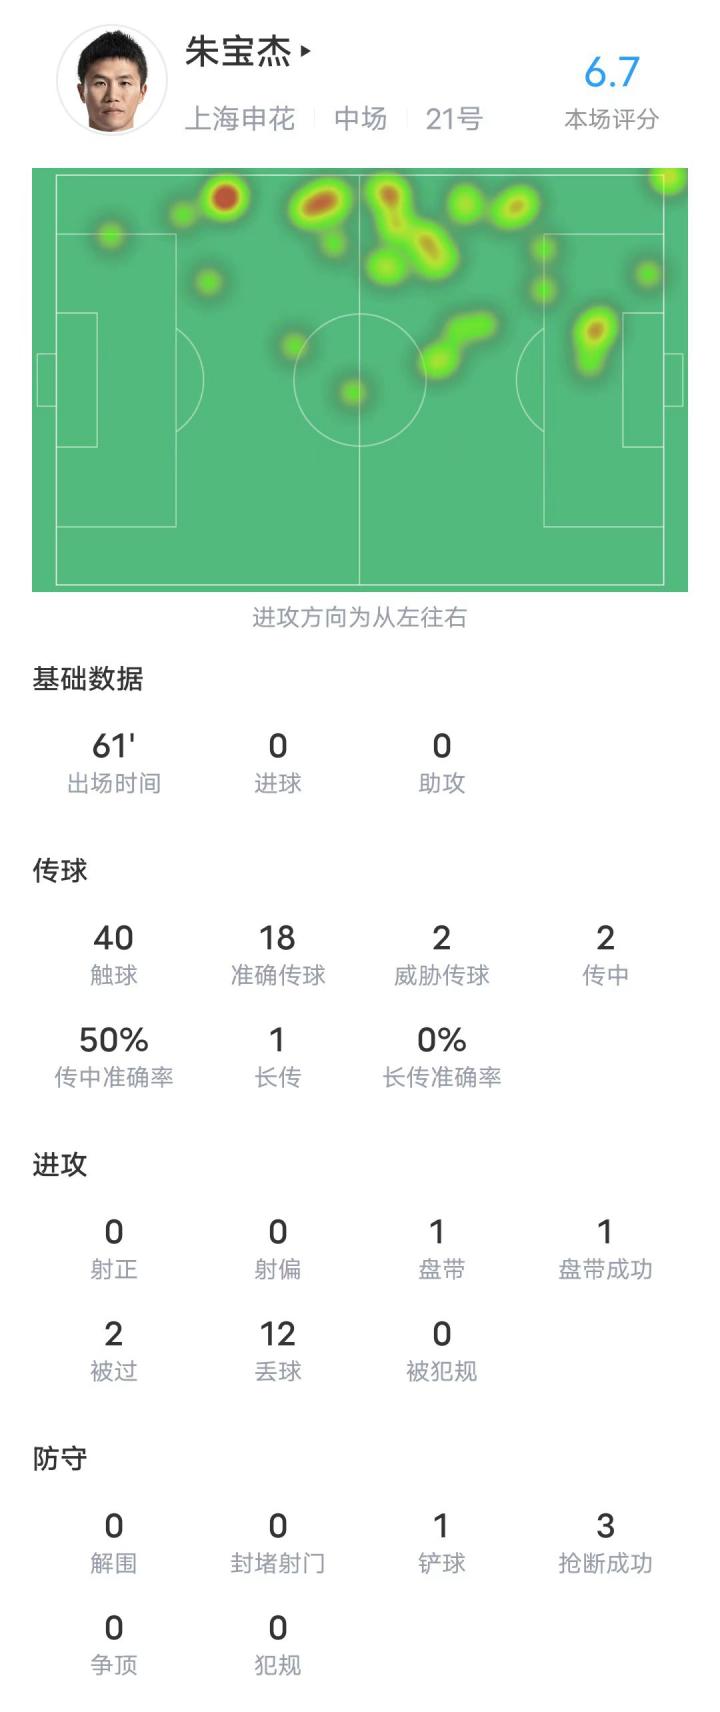
Task: Click the 中场 position label
Action: pos(360,119)
